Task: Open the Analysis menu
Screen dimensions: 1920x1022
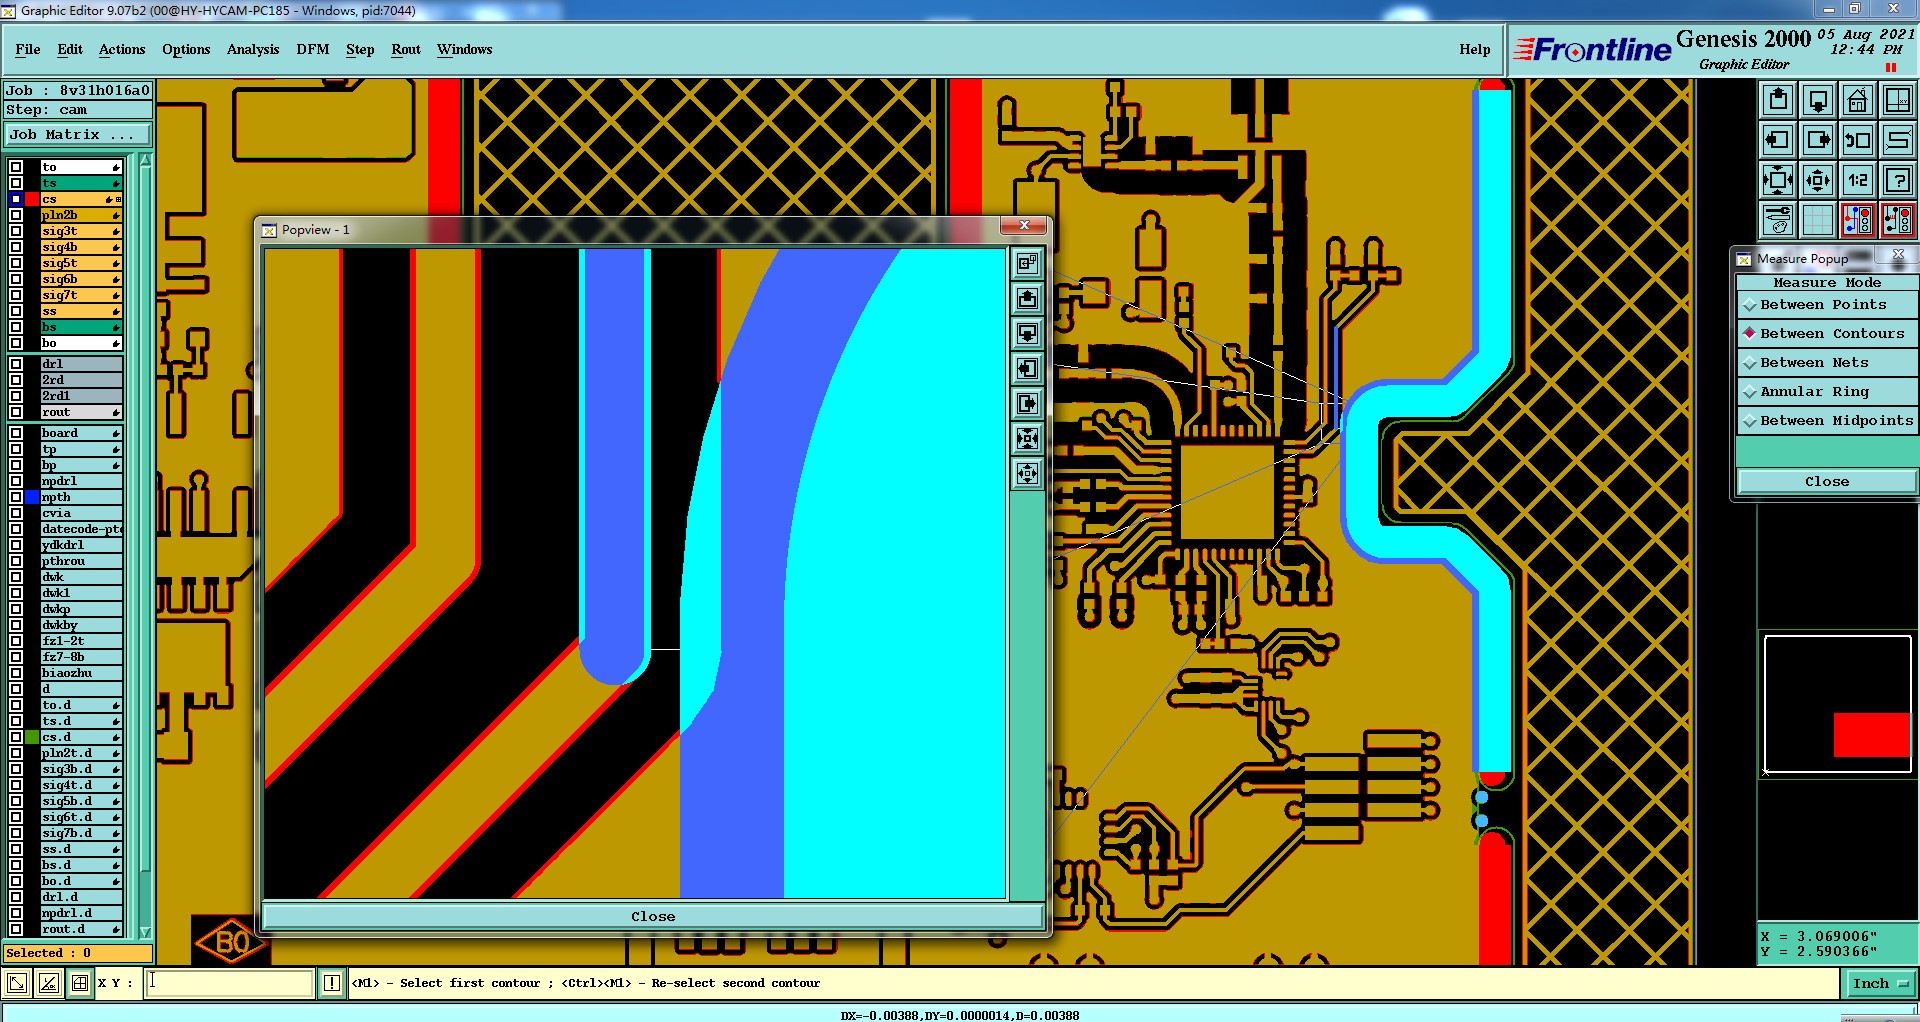Action: coord(253,49)
